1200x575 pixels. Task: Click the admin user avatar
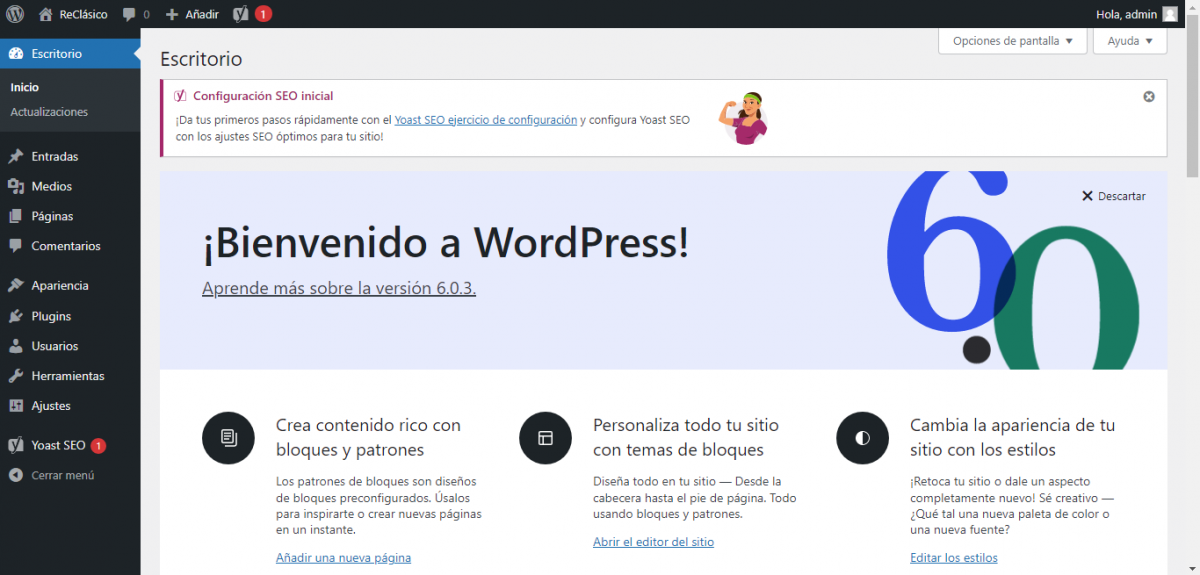pos(1169,14)
